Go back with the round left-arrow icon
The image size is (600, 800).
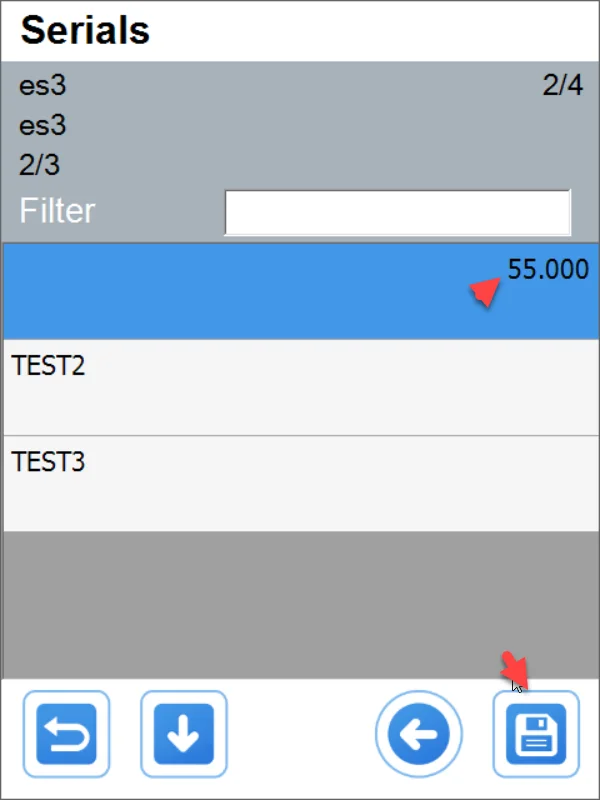pyautogui.click(x=419, y=735)
